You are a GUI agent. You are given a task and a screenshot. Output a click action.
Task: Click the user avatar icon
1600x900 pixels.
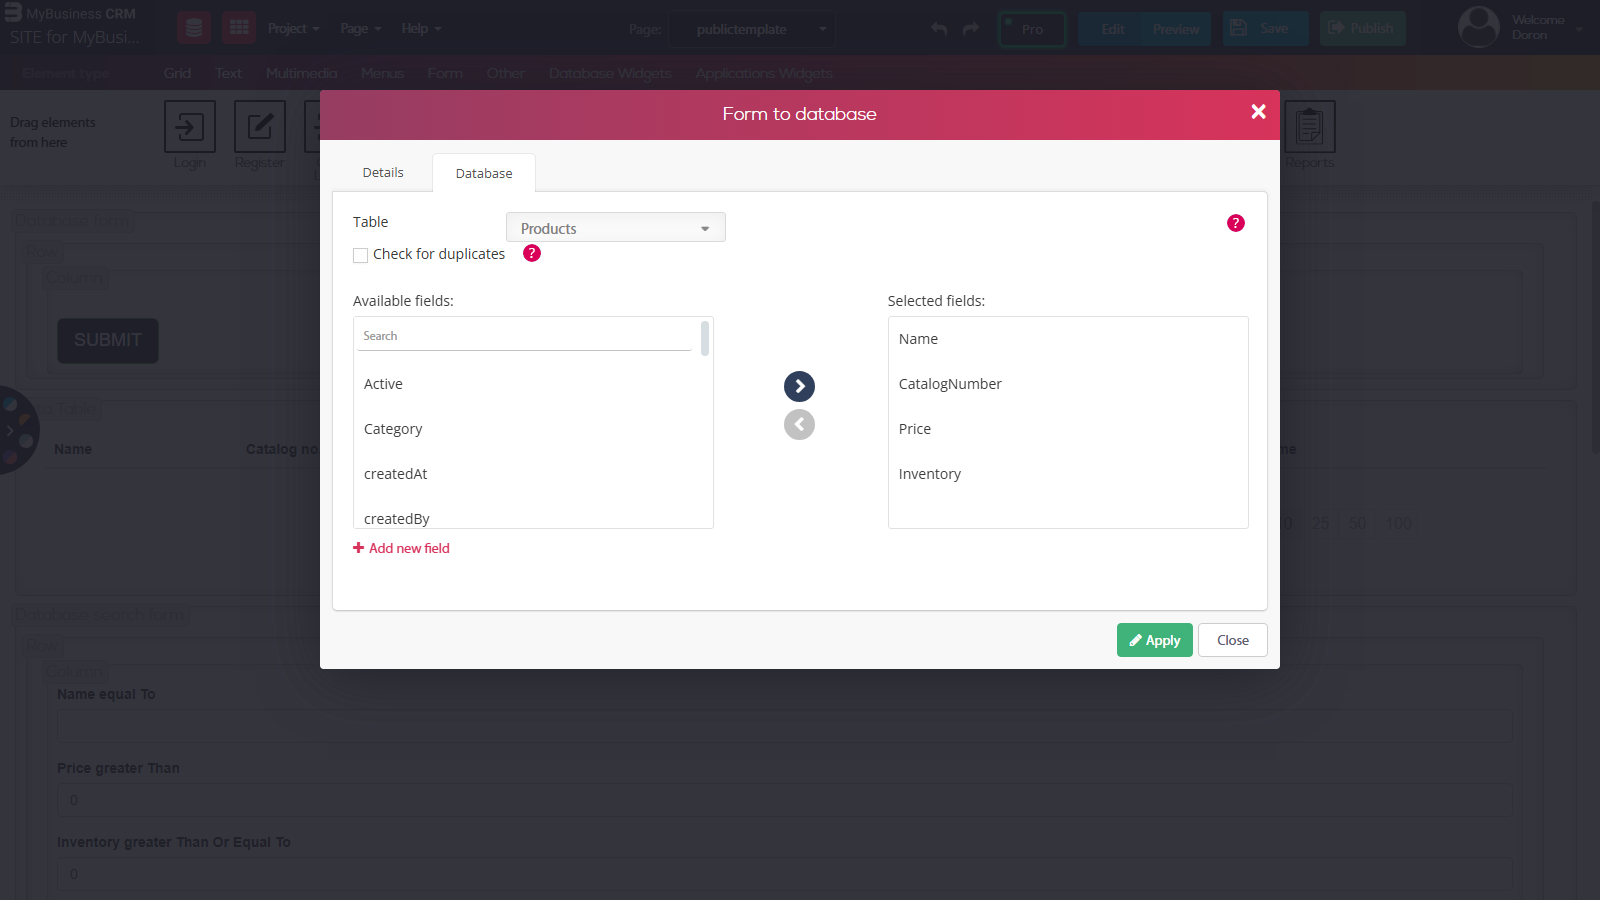(1479, 28)
